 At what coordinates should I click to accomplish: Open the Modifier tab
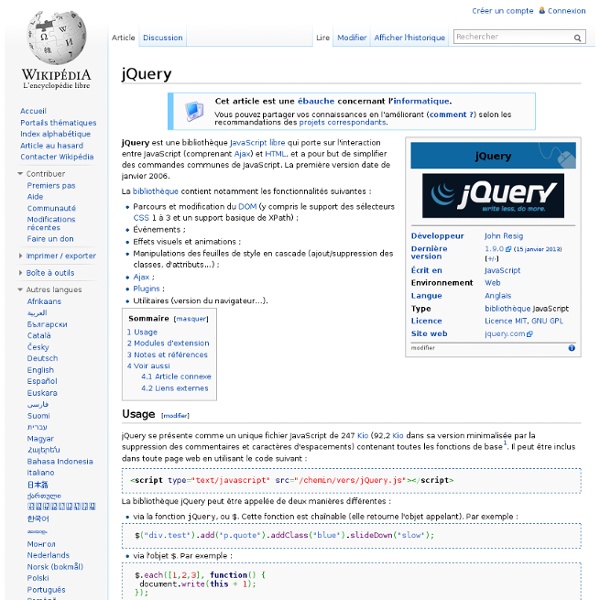point(352,38)
